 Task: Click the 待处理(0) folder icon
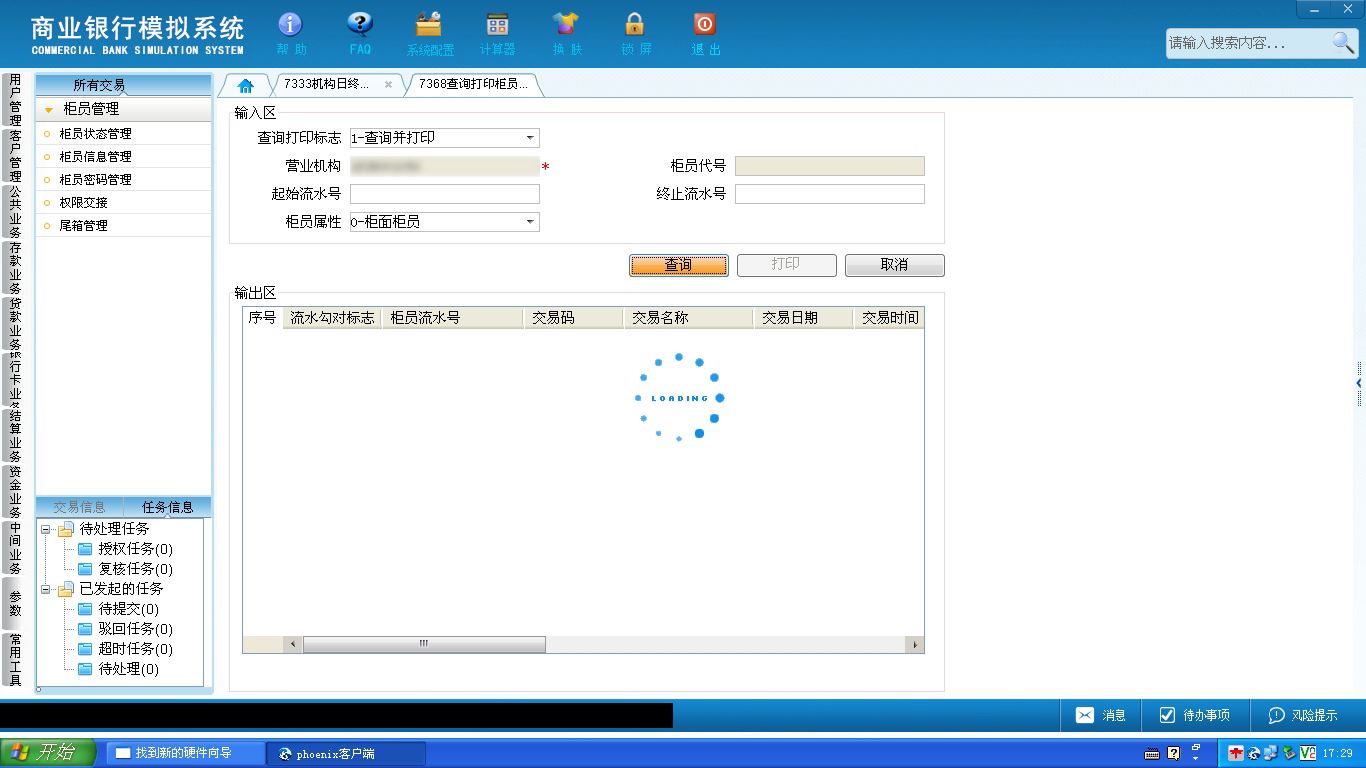tap(85, 669)
